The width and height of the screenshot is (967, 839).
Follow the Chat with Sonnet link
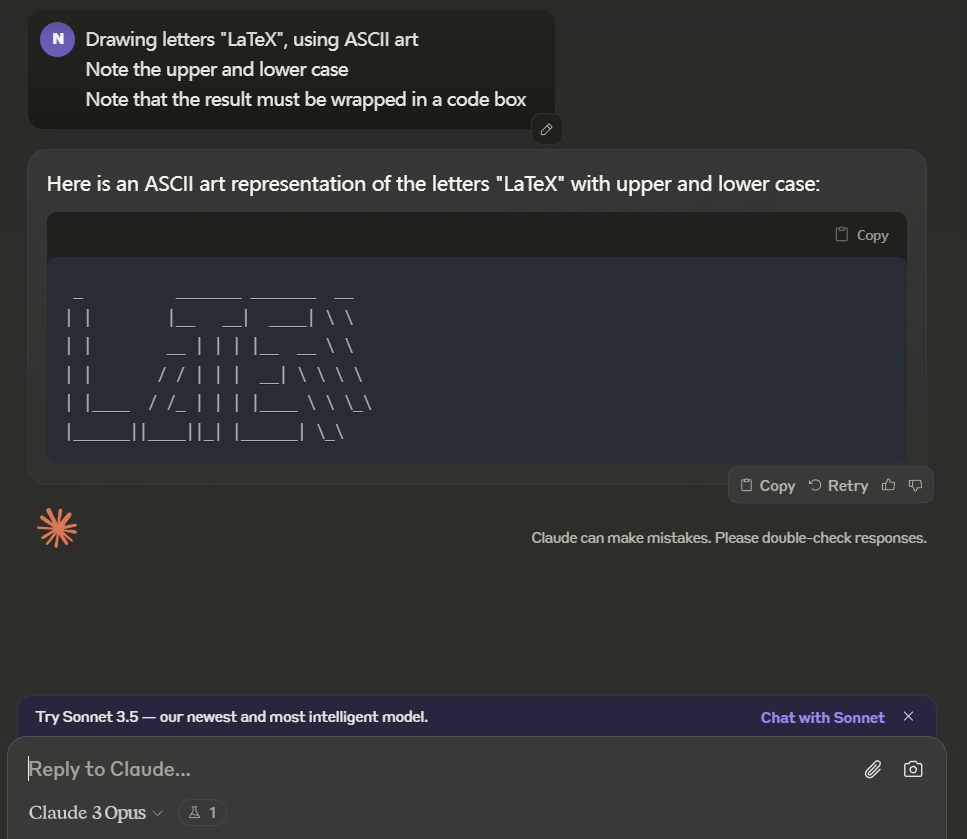coord(822,717)
